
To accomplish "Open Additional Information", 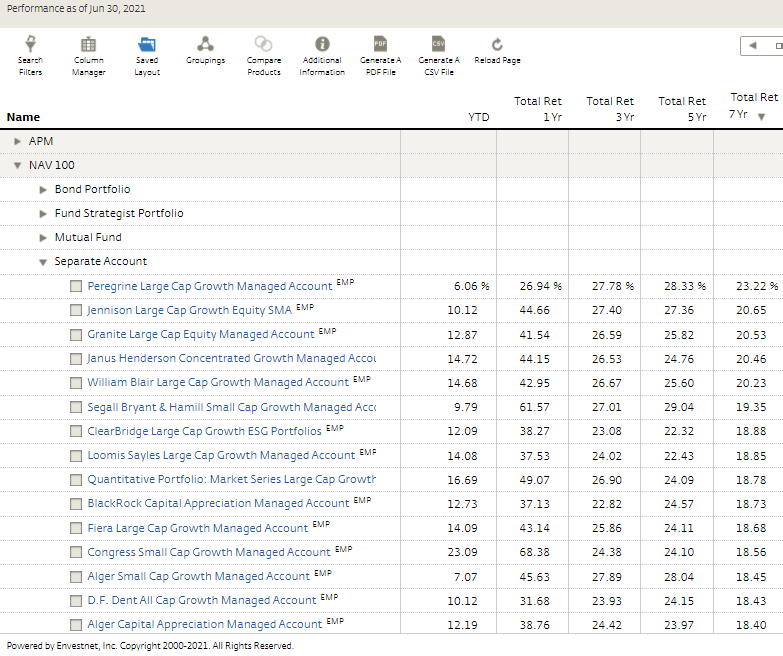I will coord(322,55).
